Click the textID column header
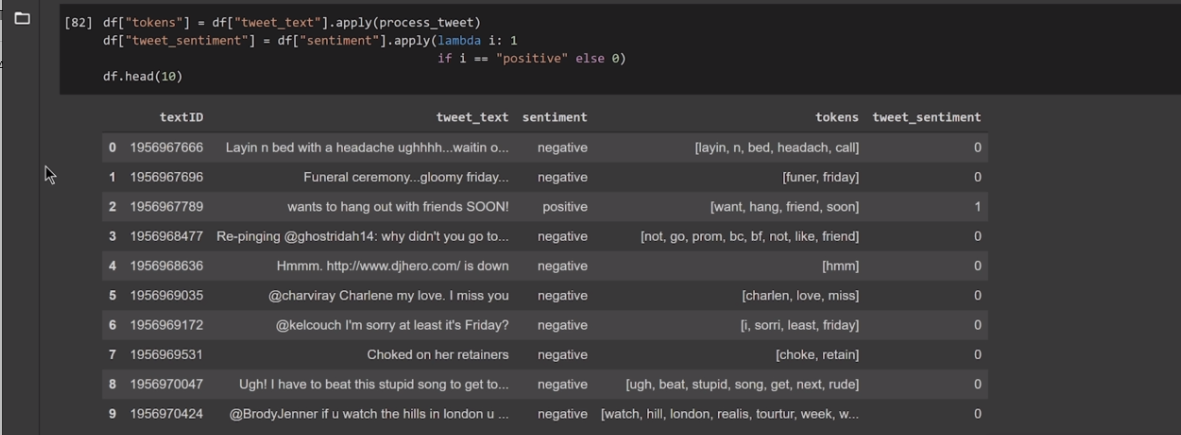Screen dimensions: 1181x435 pyautogui.click(x=181, y=117)
